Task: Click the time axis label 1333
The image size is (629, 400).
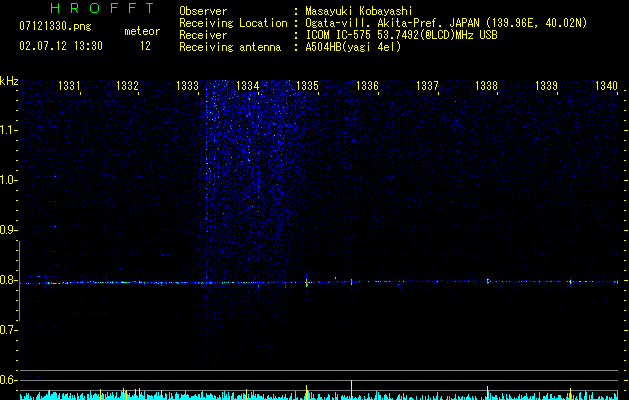Action: pos(187,86)
